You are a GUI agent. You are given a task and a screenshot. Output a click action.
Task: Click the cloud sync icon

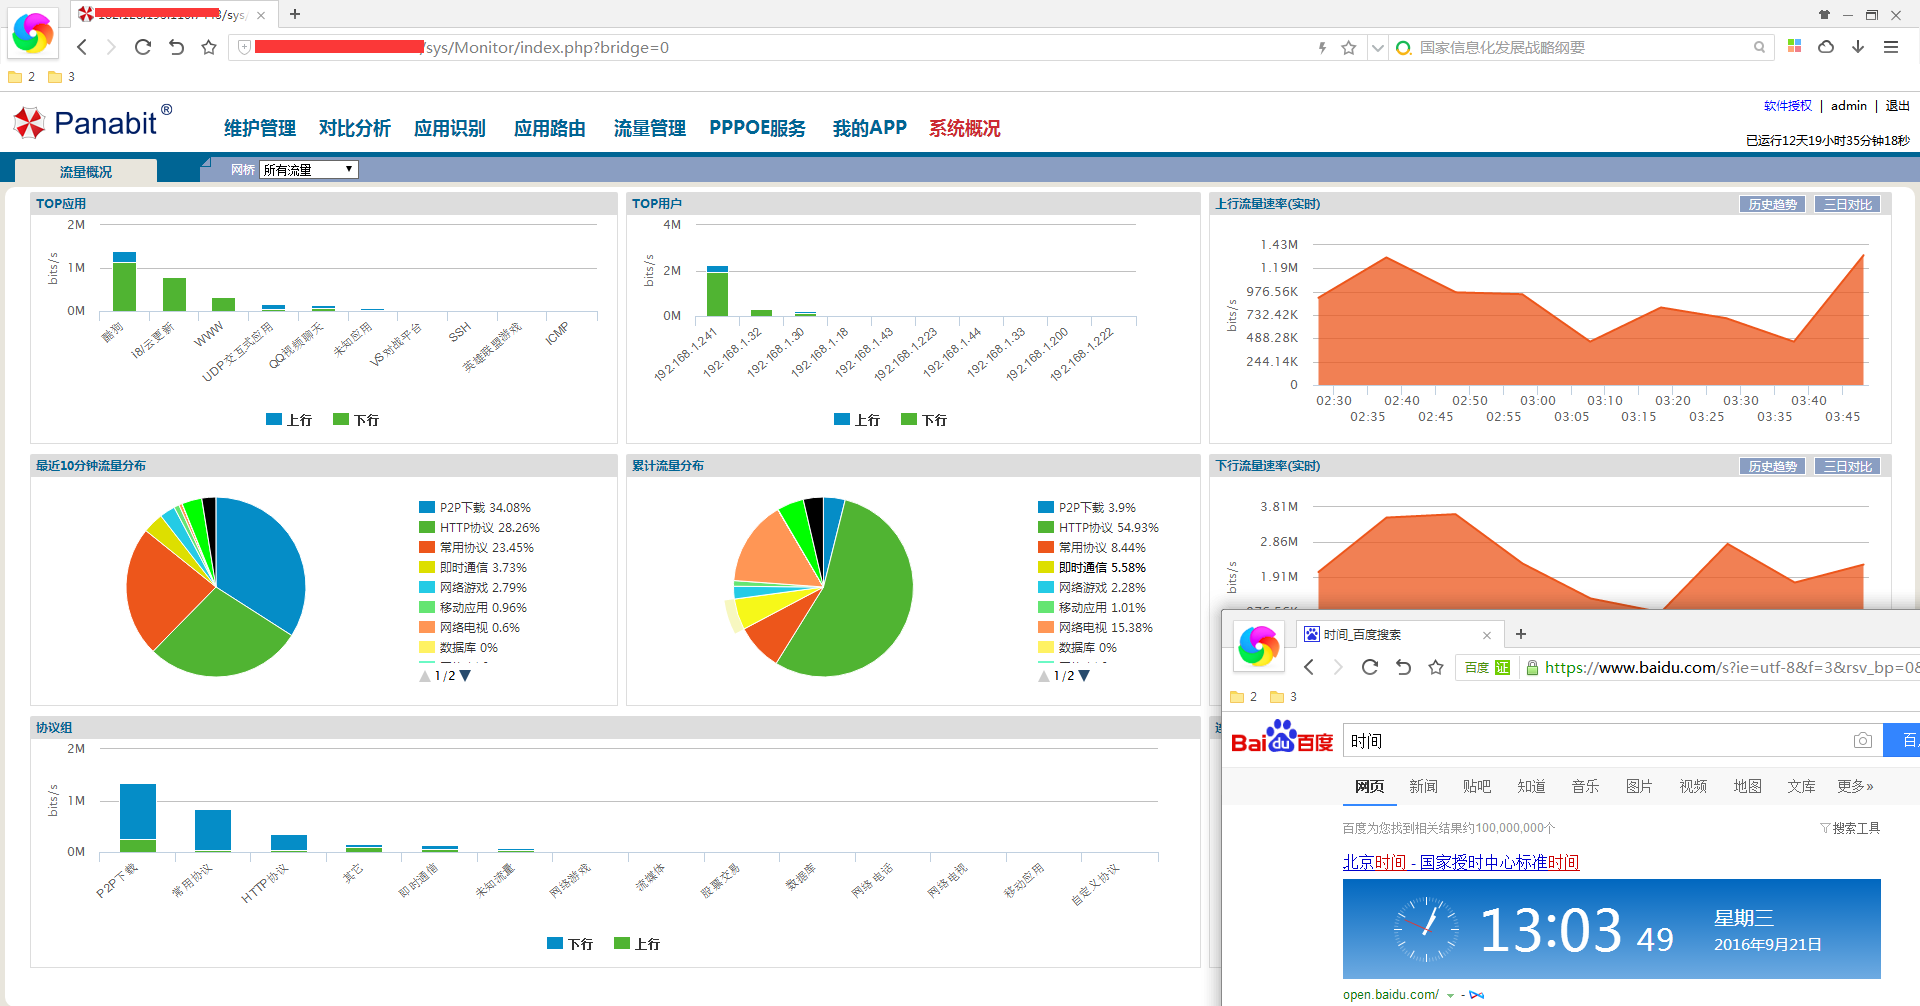(x=1826, y=46)
